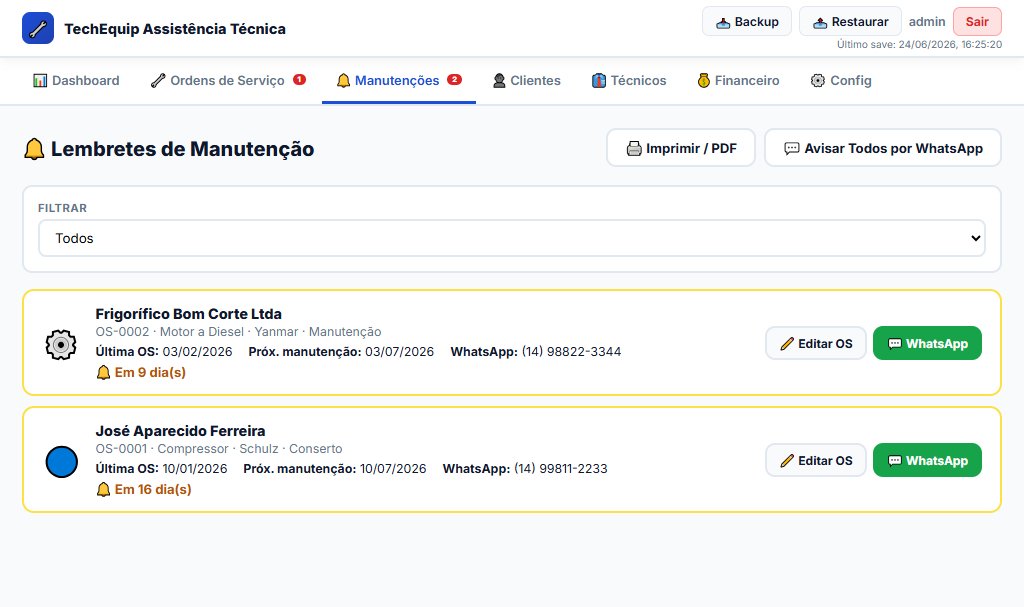Click the OS-0002 Motor a Diesel line
Screen dimensions: 1024x607
coord(238,332)
